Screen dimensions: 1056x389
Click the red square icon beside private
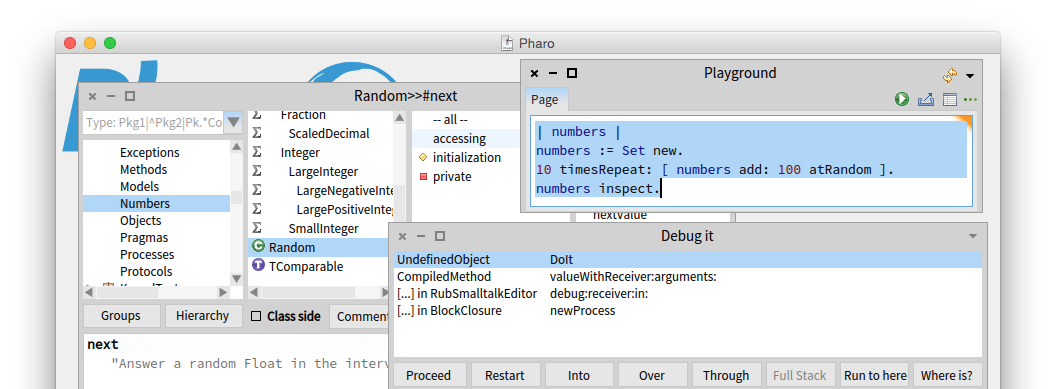pyautogui.click(x=423, y=177)
